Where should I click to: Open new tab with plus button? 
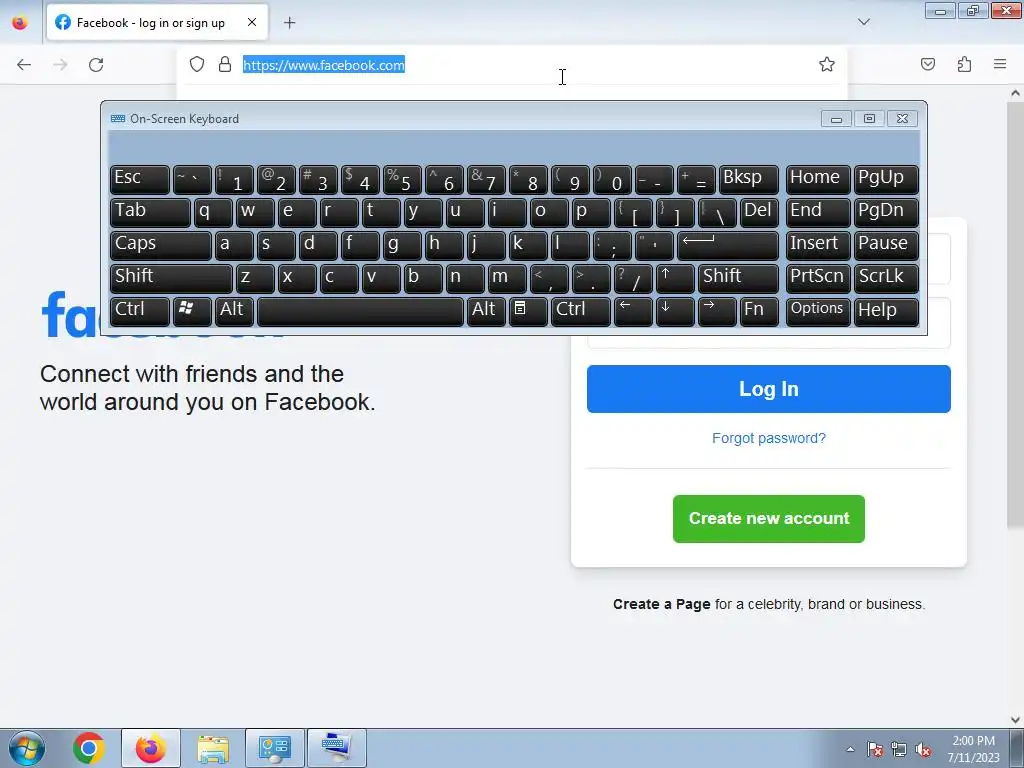tap(289, 23)
